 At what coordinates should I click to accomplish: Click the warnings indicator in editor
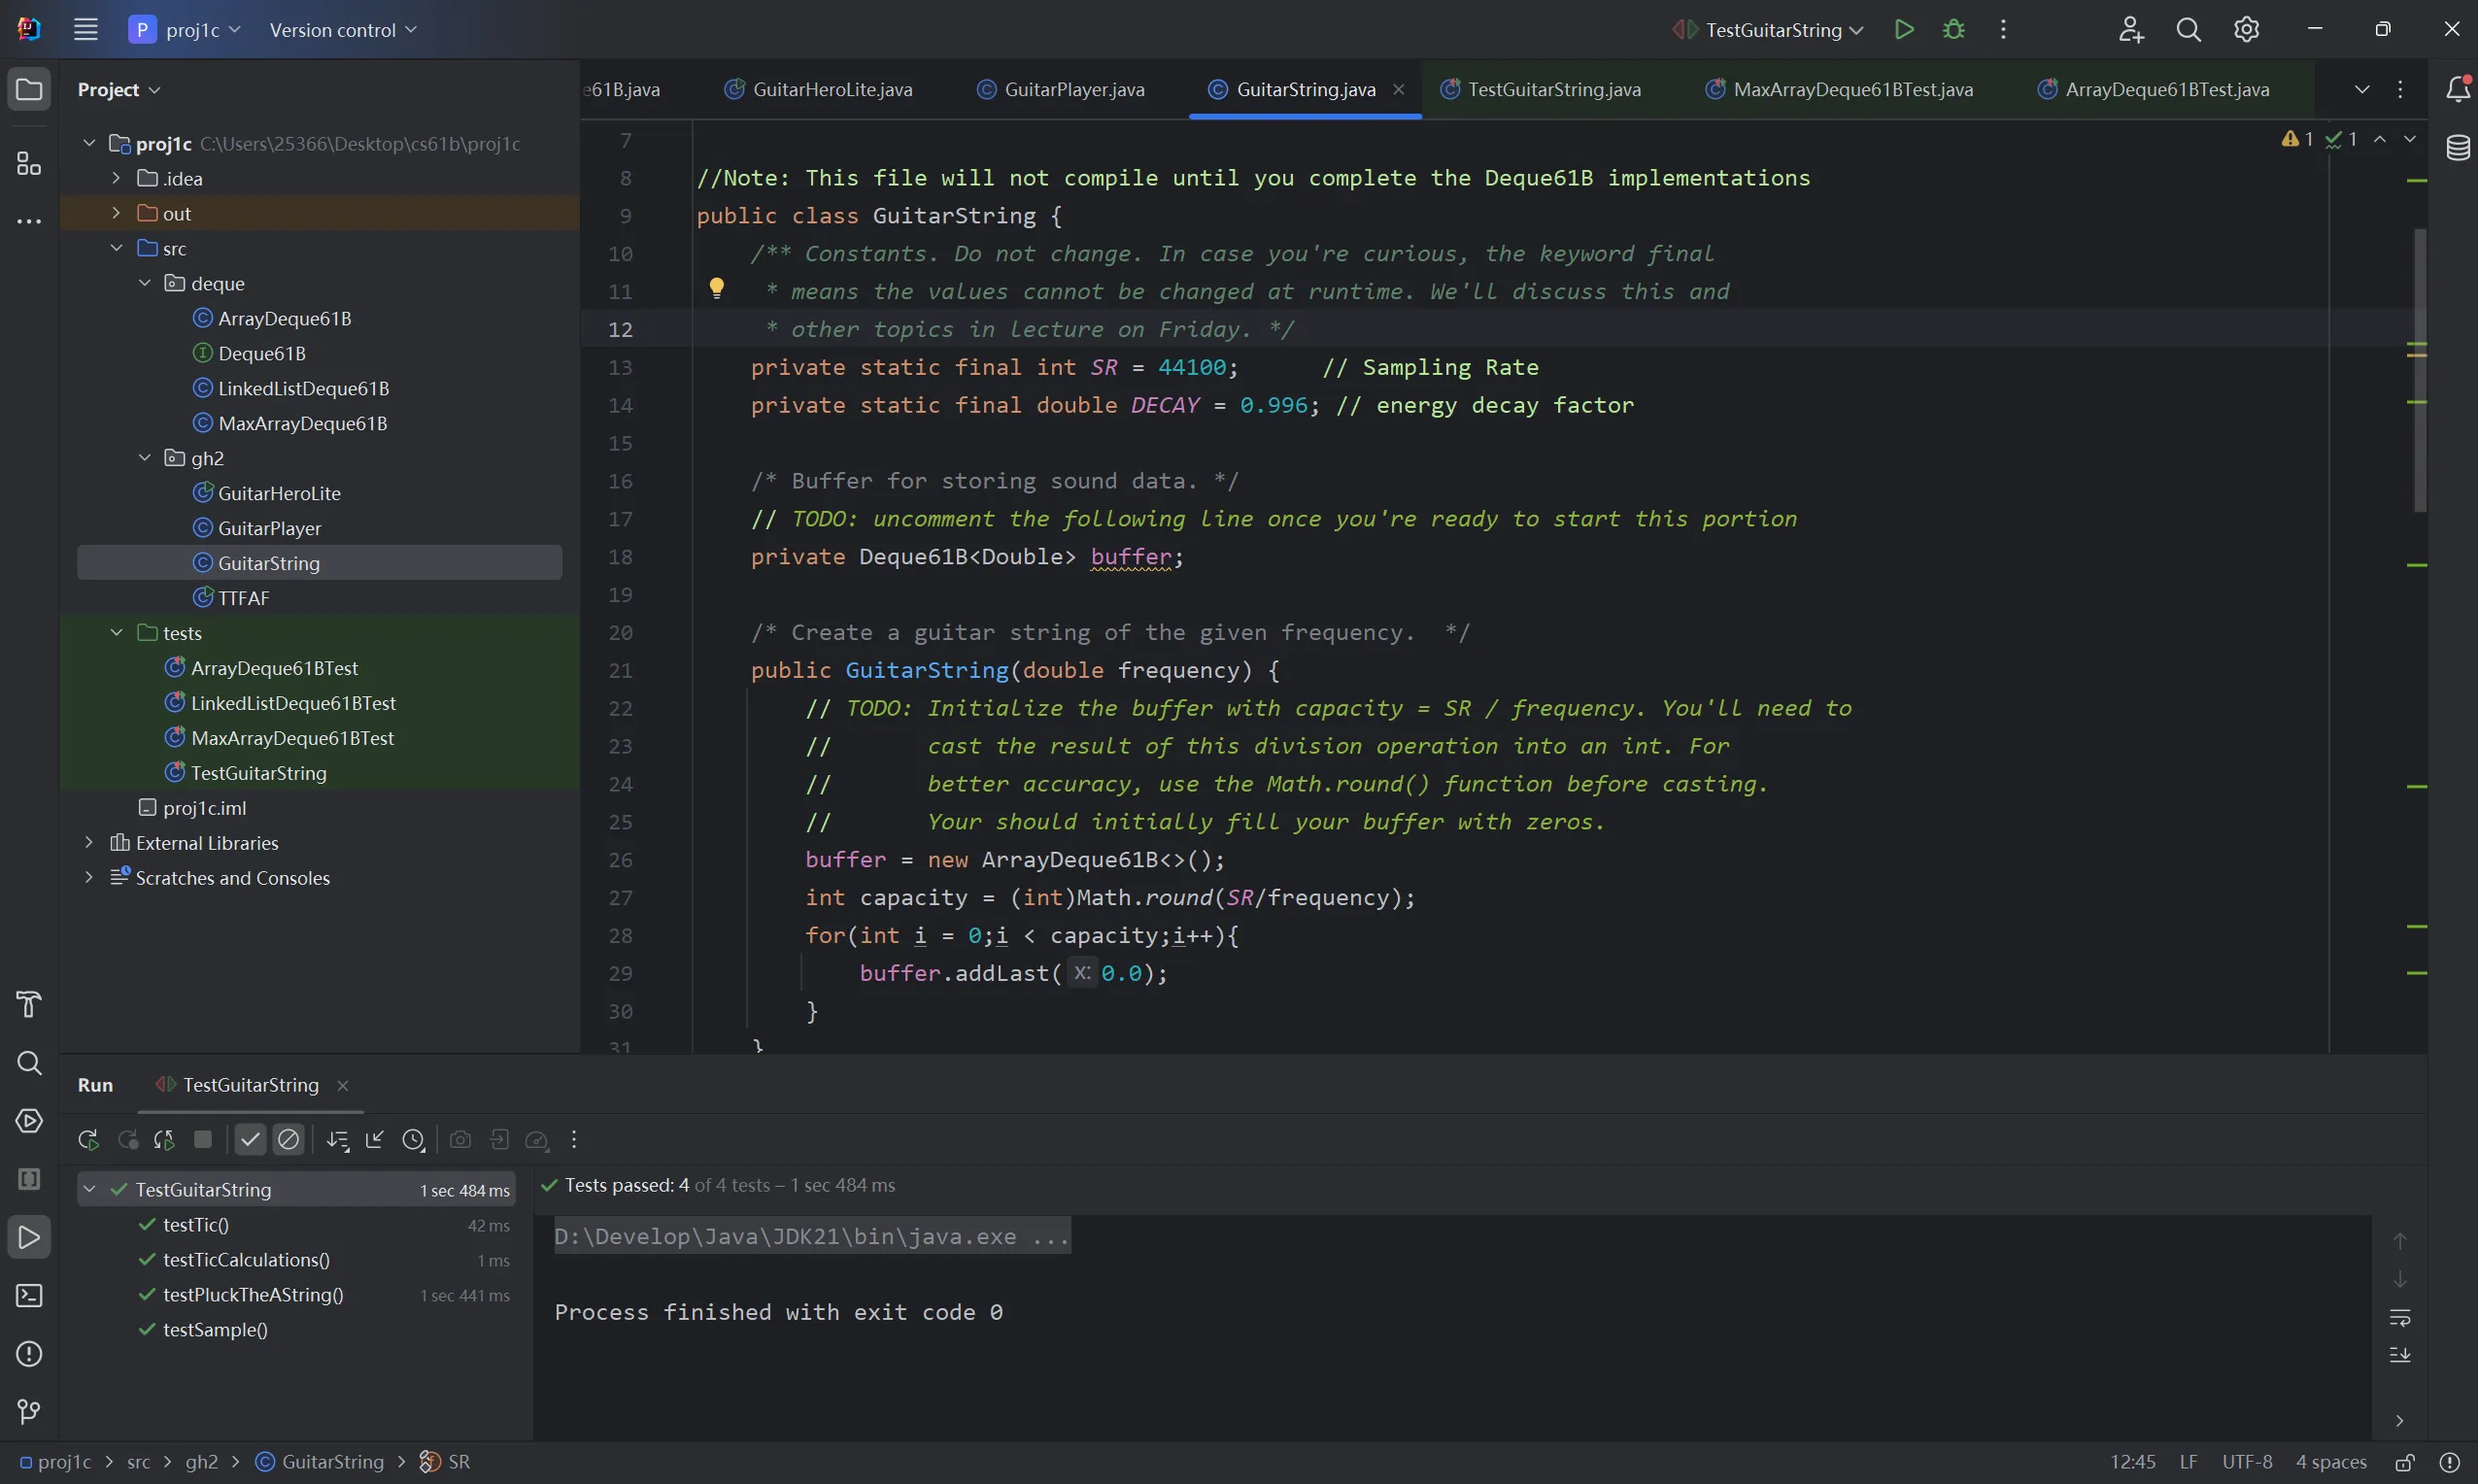tap(2297, 139)
